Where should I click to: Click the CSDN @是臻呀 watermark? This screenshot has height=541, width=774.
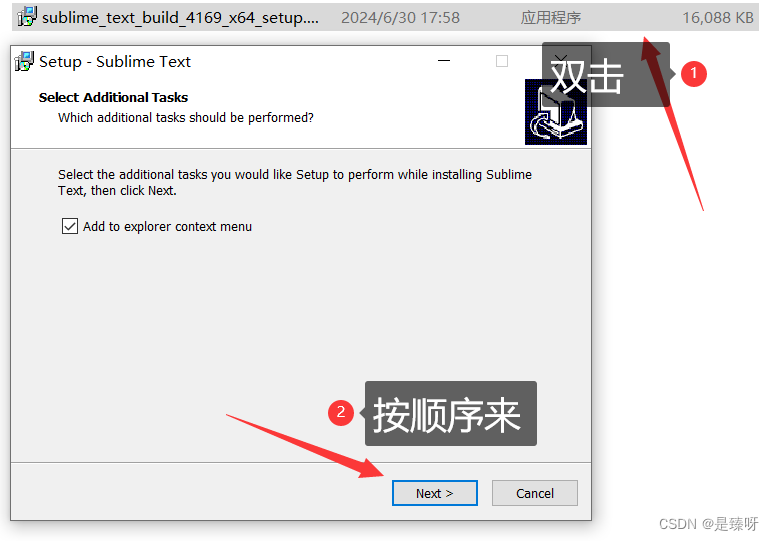point(708,524)
